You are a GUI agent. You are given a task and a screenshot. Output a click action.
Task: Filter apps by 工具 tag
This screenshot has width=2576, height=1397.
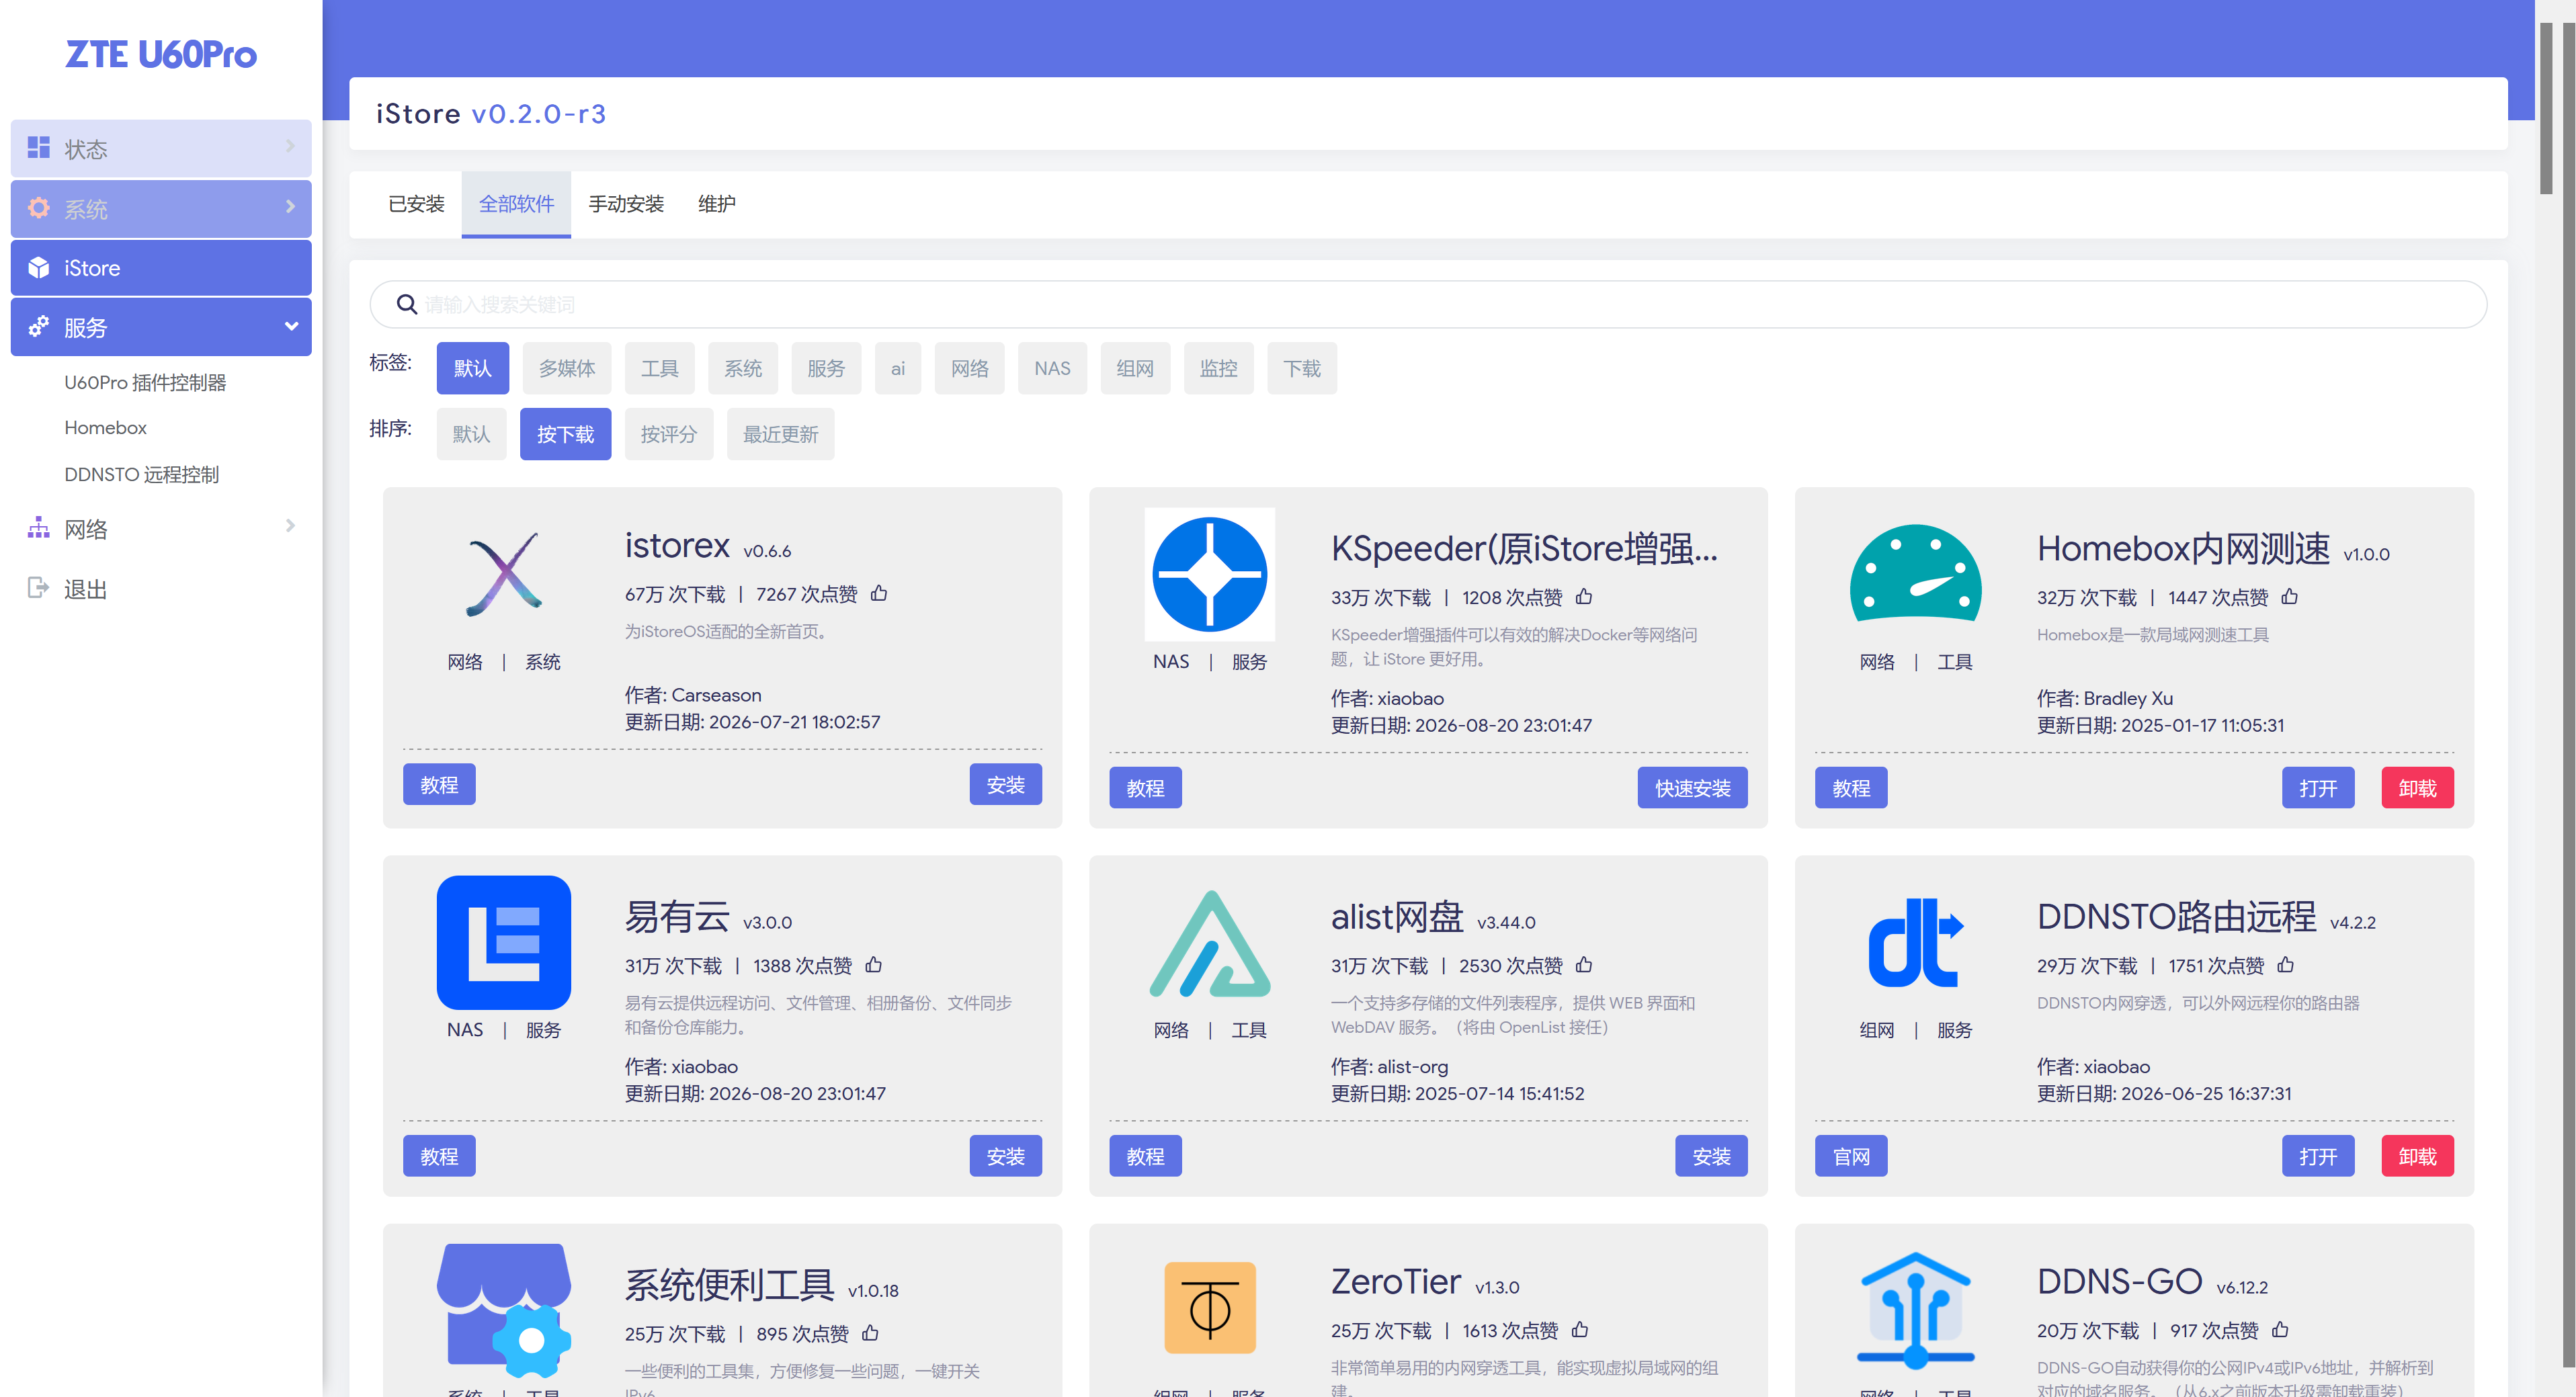(x=660, y=368)
